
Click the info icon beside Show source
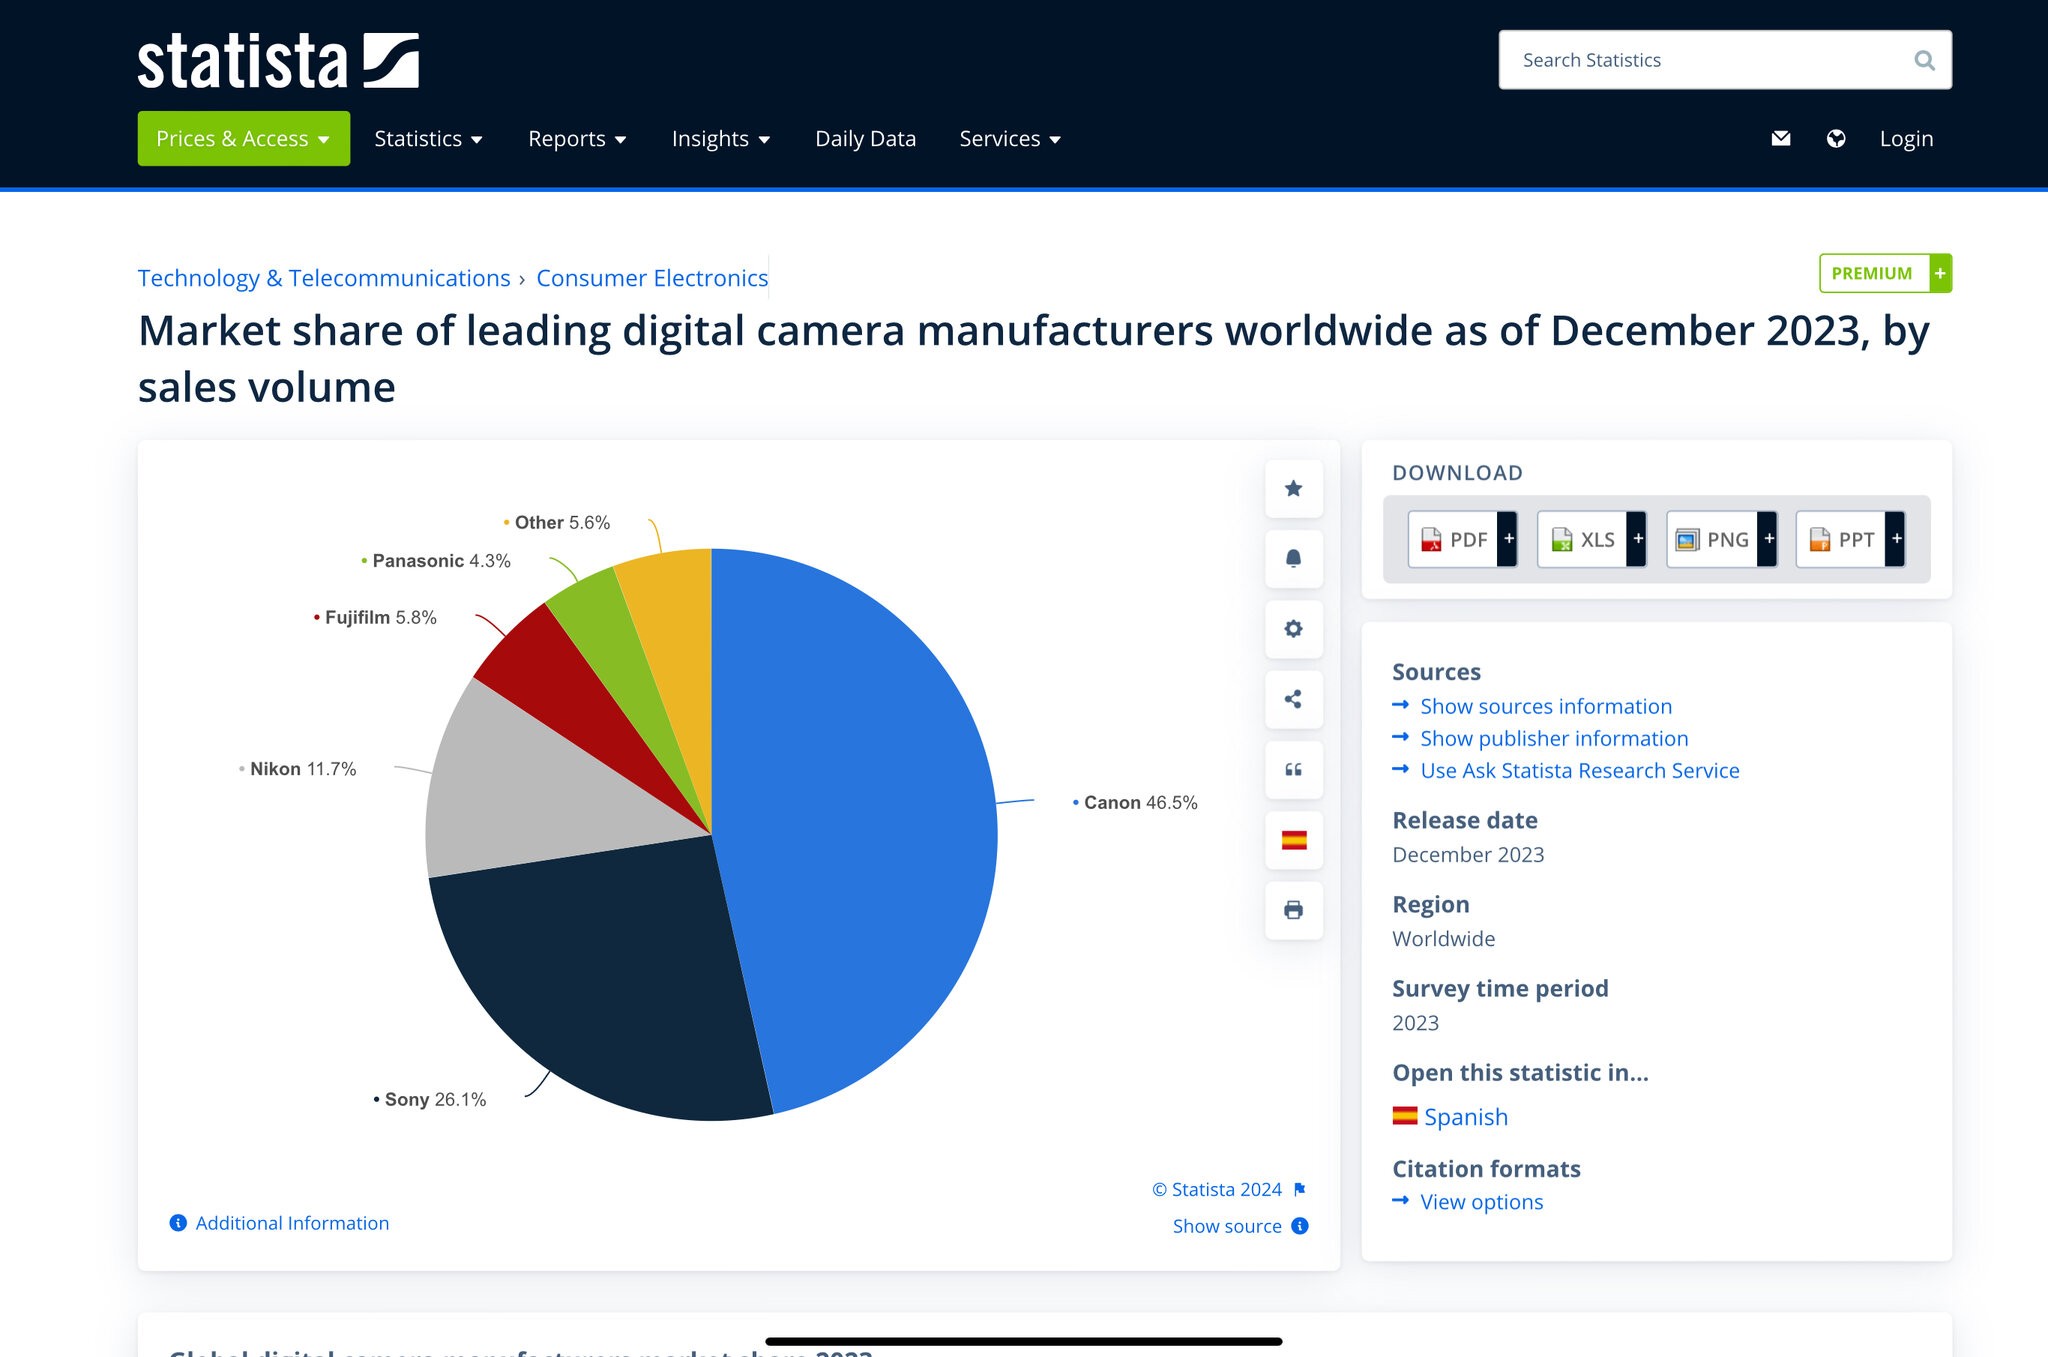tap(1300, 1226)
